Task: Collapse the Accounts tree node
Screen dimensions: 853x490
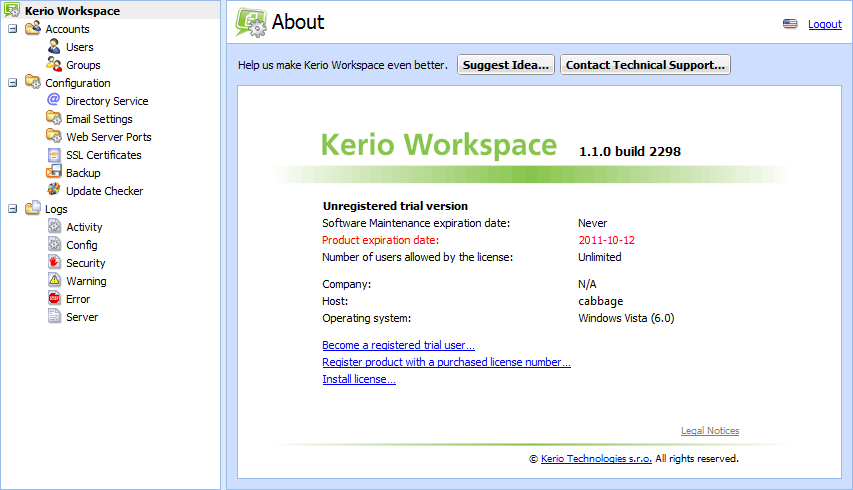Action: pos(13,29)
